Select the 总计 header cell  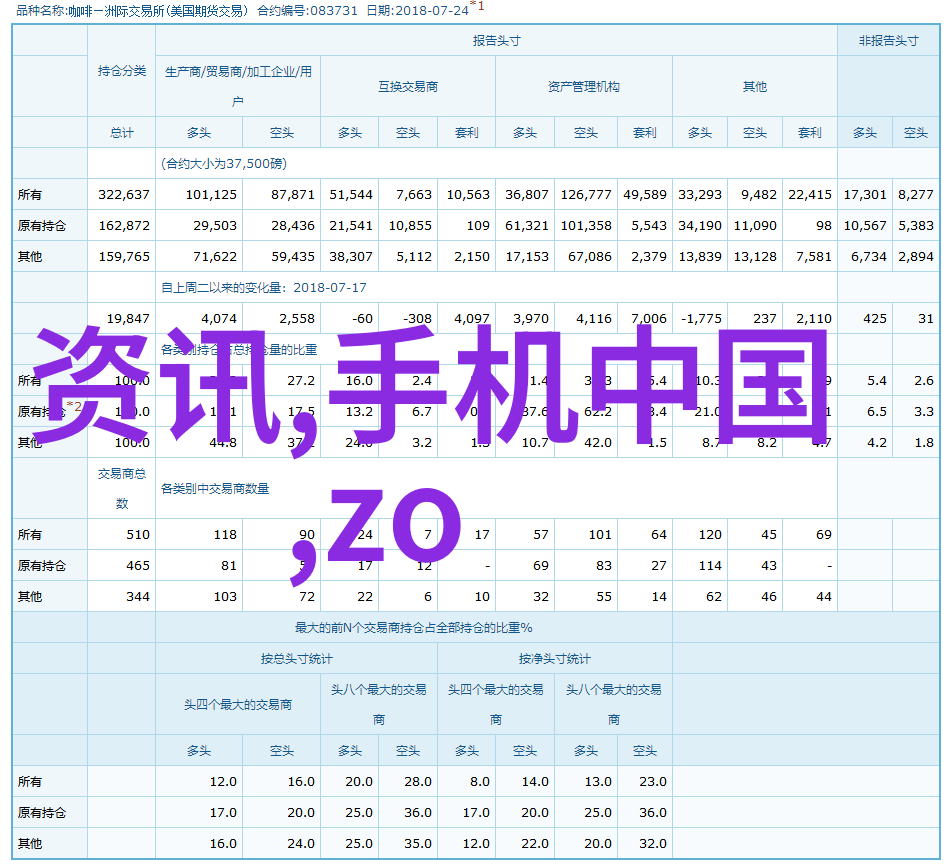[122, 133]
